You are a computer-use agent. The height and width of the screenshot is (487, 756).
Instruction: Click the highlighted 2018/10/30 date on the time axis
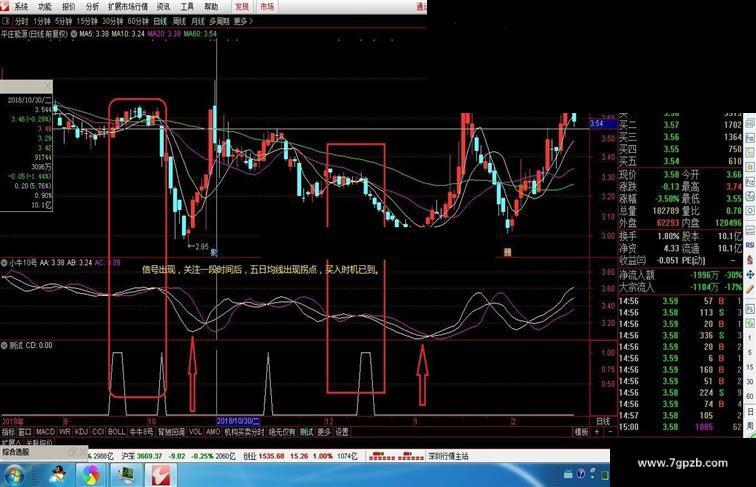(x=239, y=421)
